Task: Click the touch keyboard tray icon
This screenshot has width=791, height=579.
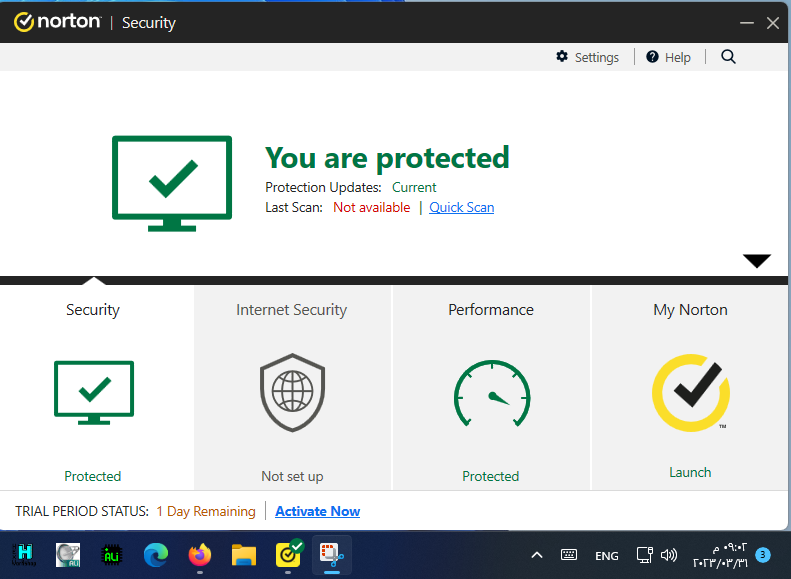Action: (569, 555)
